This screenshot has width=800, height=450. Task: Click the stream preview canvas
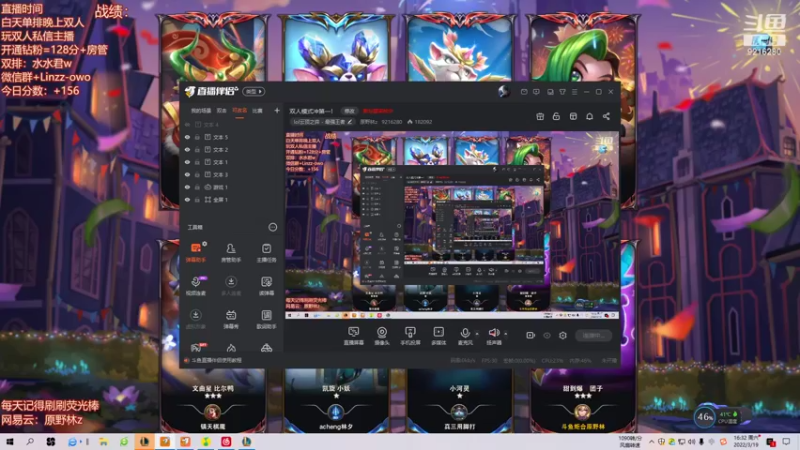pyautogui.click(x=452, y=225)
